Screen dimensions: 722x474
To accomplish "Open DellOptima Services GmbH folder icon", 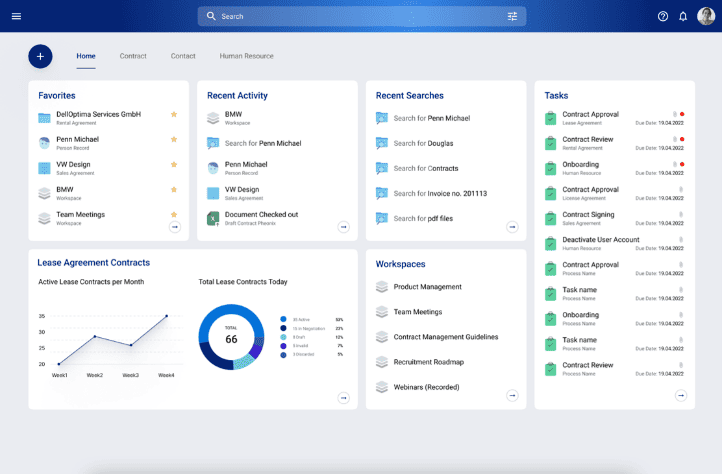I will point(44,118).
